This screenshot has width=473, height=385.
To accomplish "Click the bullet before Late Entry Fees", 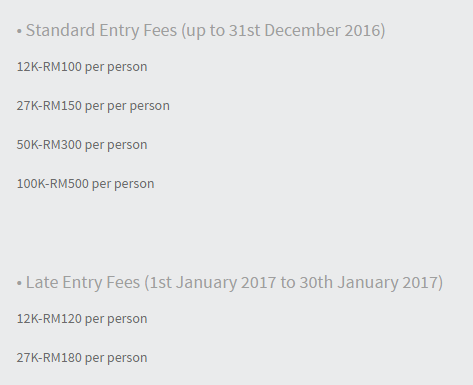I will (19, 283).
